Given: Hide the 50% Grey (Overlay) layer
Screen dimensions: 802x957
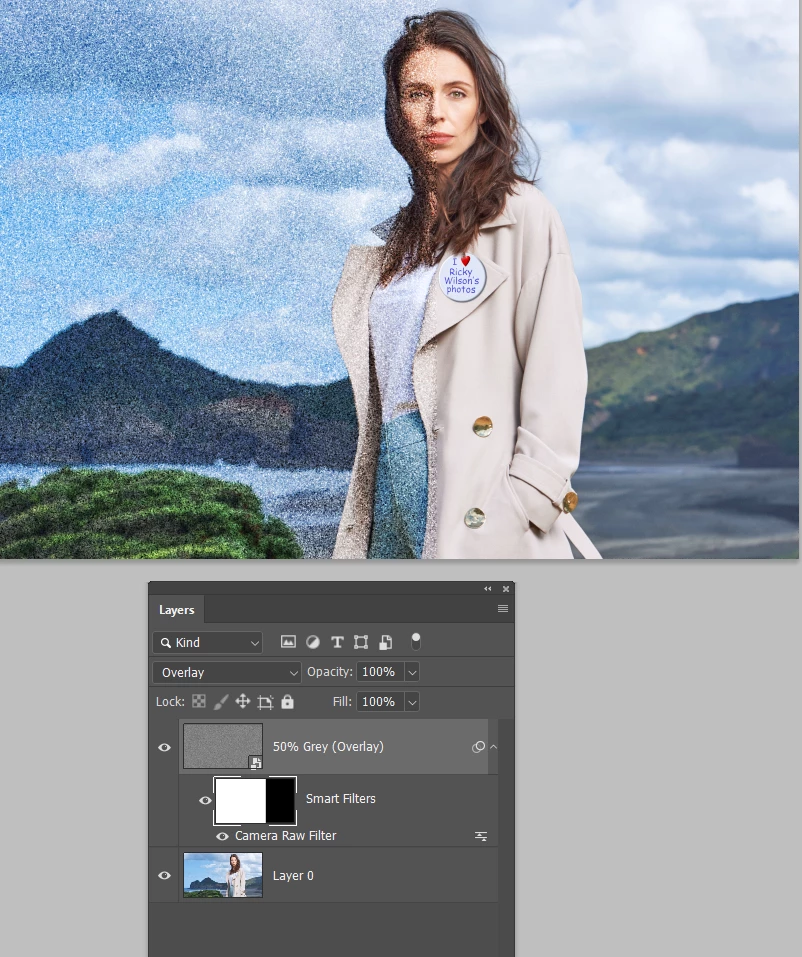Looking at the screenshot, I should pos(164,747).
